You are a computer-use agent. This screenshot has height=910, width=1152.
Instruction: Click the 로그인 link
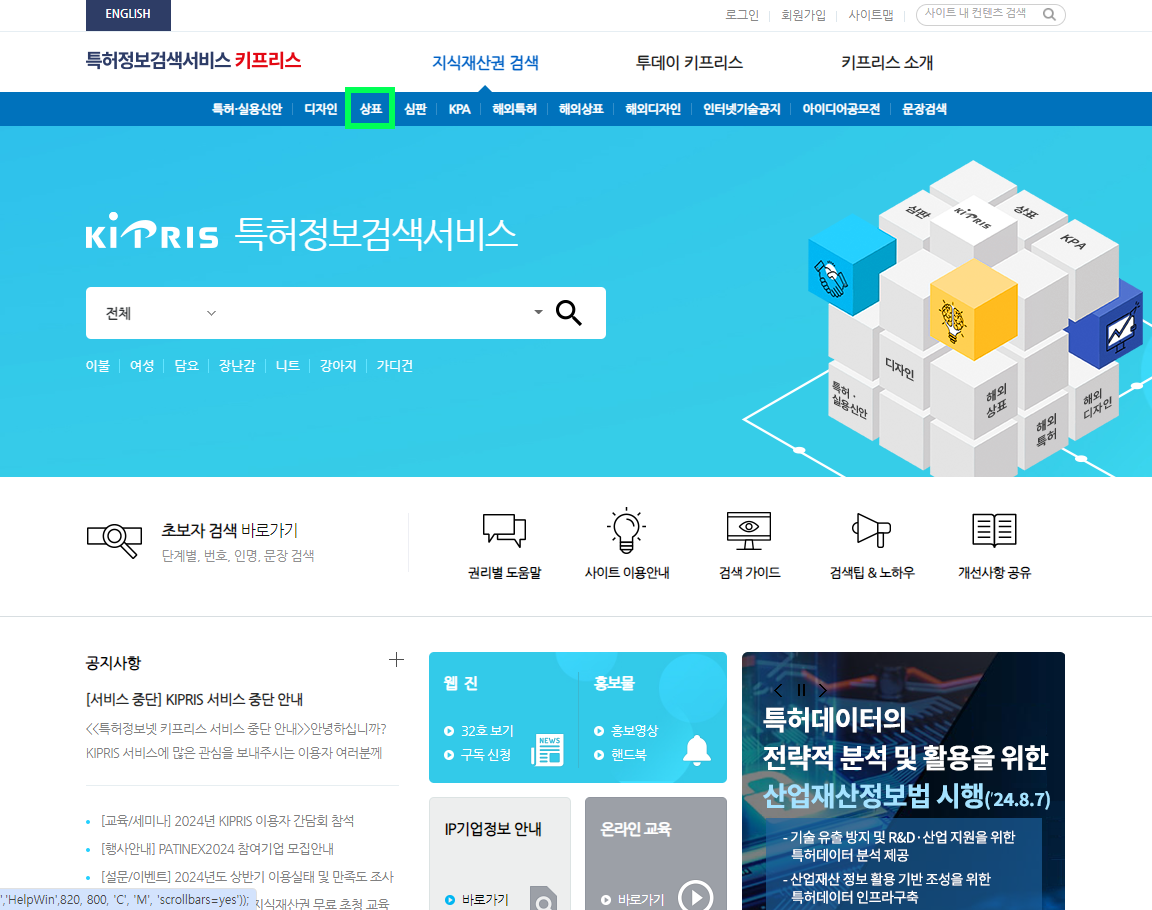click(741, 15)
